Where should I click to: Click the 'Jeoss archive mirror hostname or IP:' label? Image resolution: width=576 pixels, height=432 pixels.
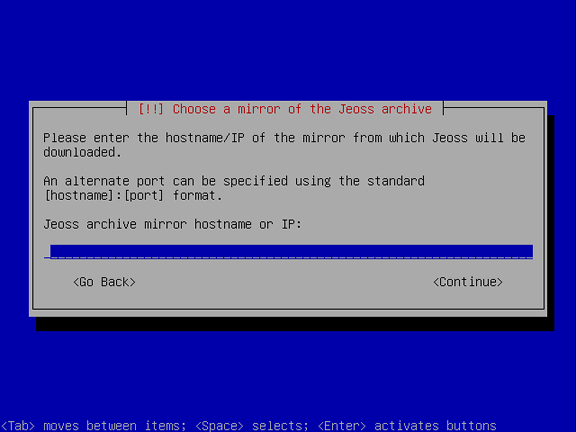(172, 224)
